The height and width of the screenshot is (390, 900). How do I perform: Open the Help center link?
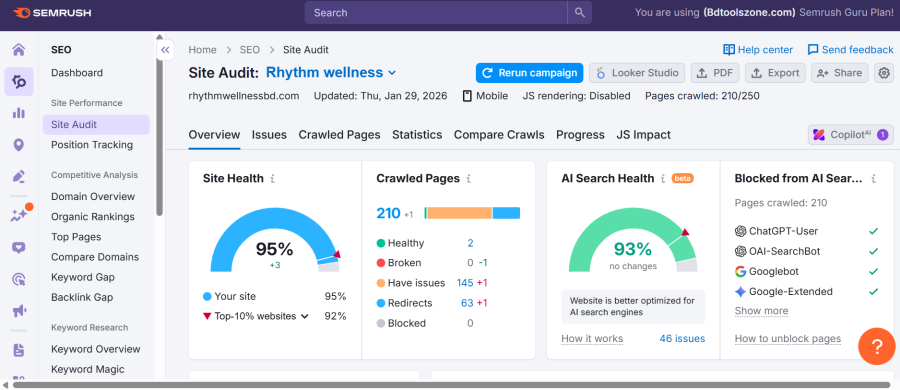tap(758, 50)
